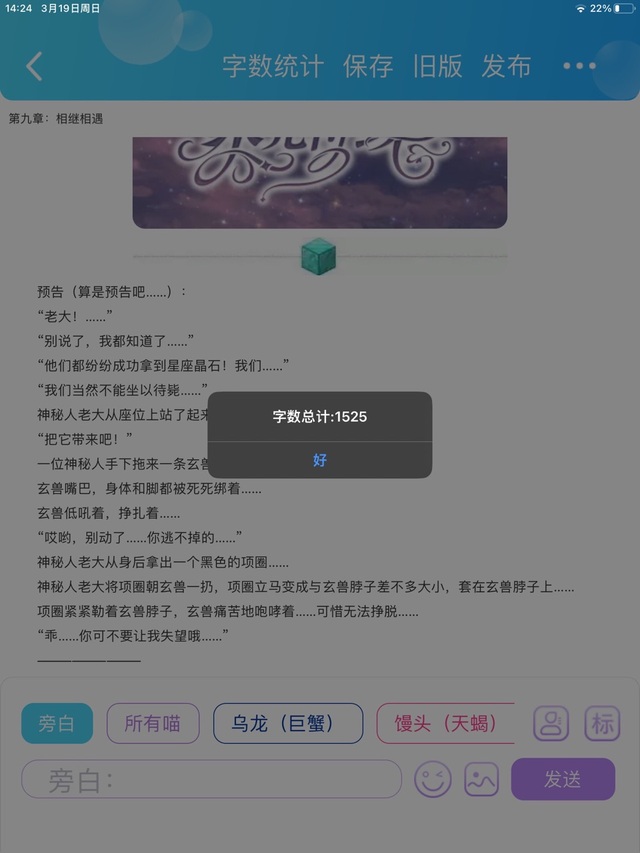Open the emoji smiley picker
This screenshot has width=640, height=853.
[433, 779]
